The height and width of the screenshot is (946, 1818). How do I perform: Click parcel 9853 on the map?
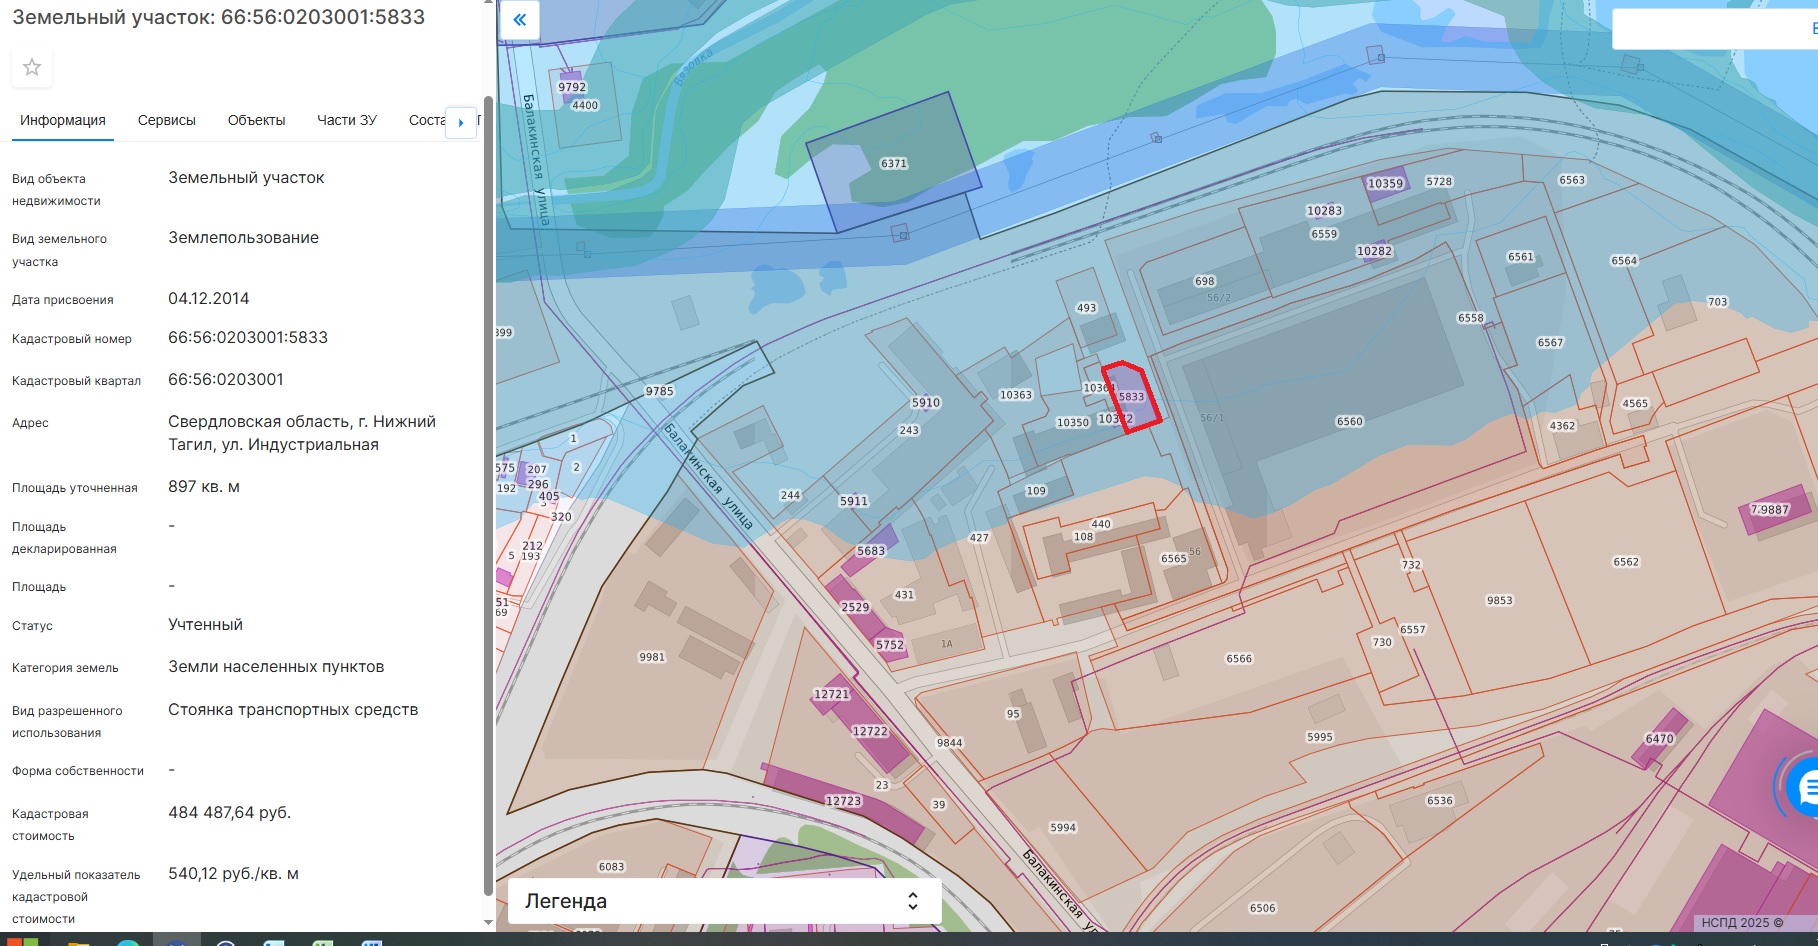click(x=1498, y=600)
